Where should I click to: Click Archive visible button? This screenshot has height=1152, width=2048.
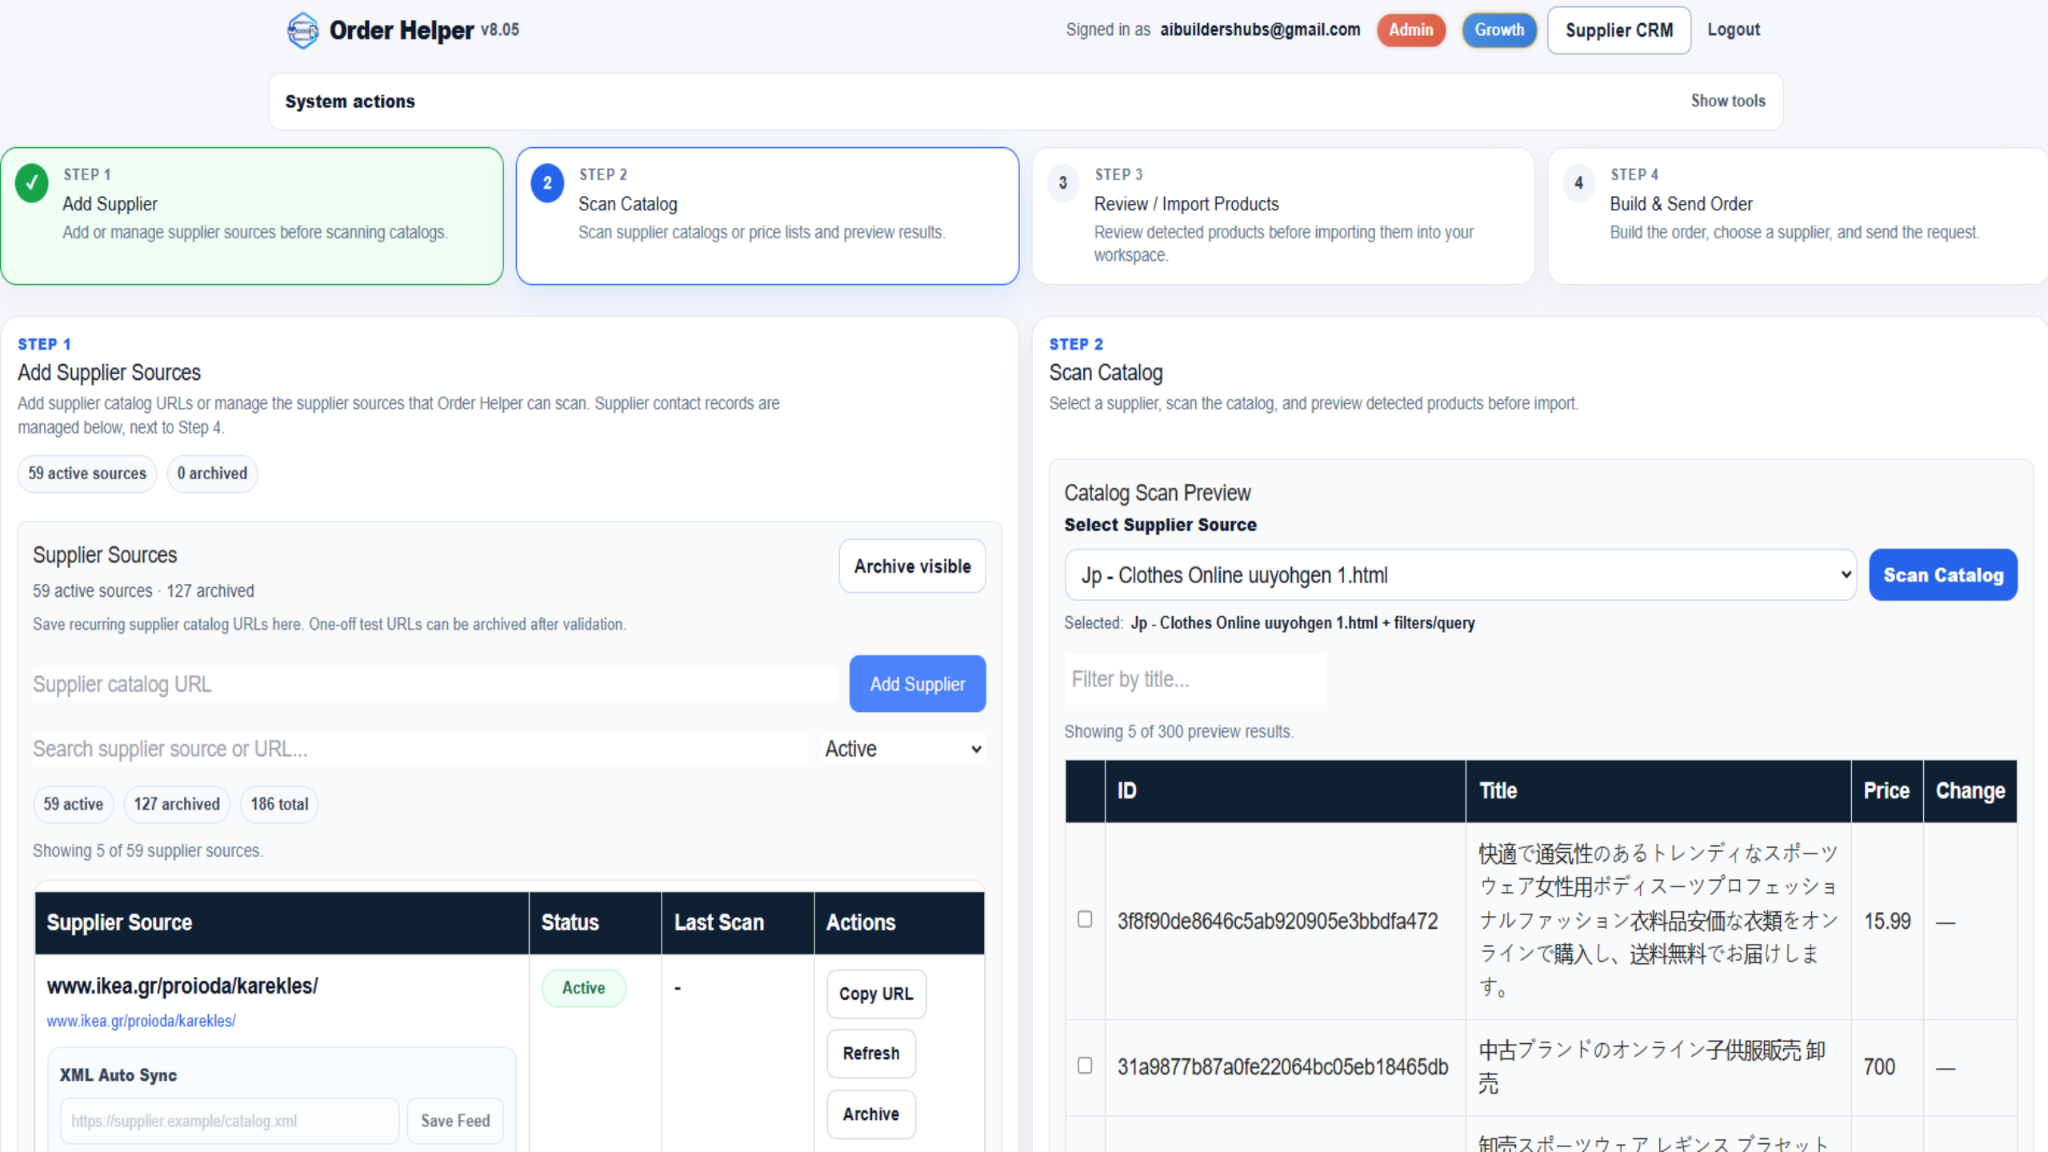(912, 566)
